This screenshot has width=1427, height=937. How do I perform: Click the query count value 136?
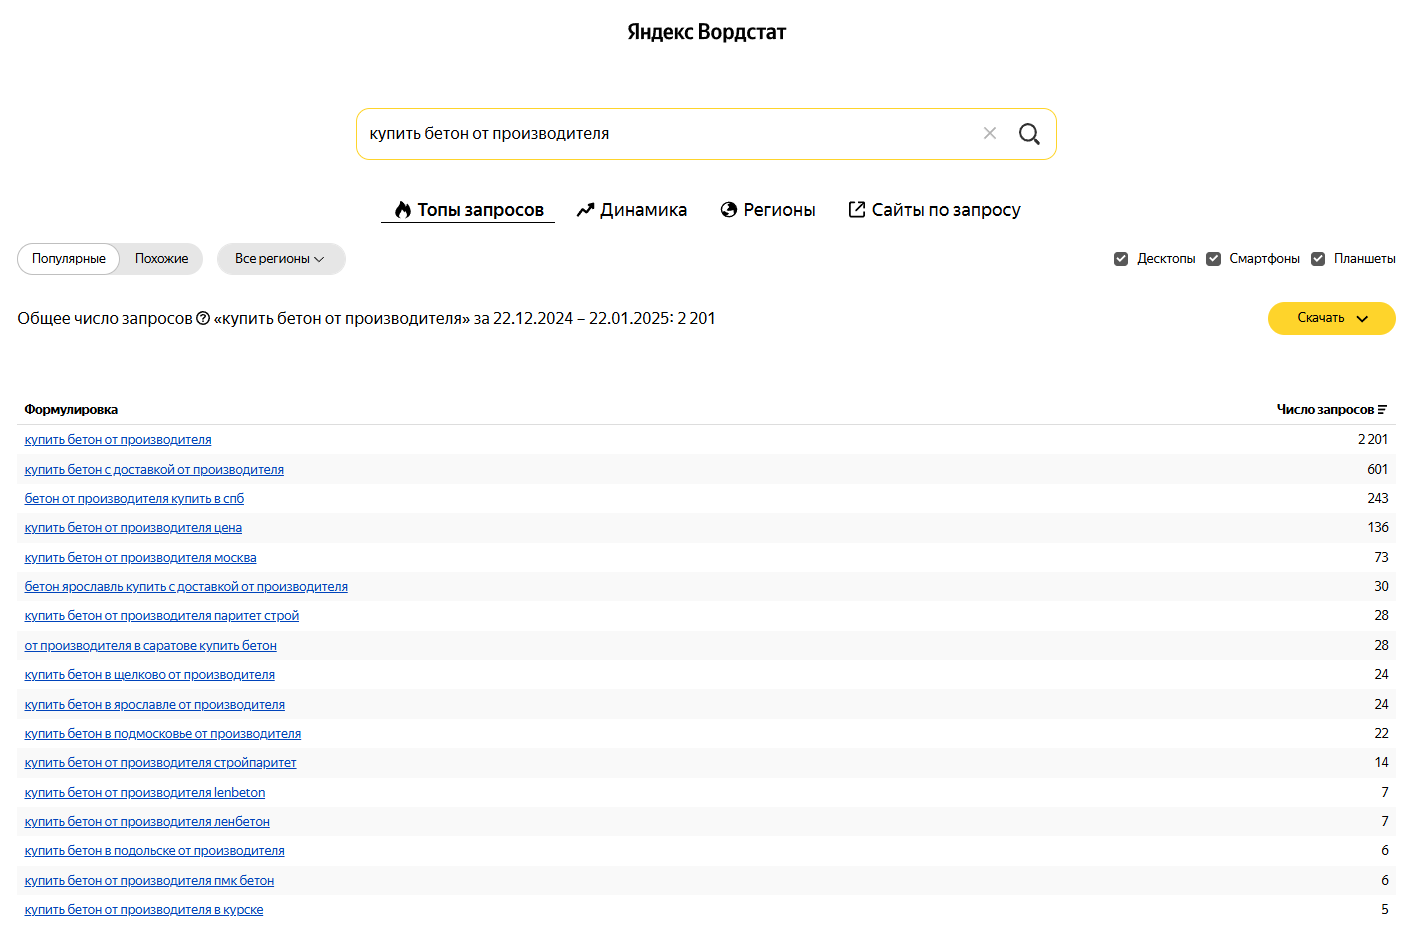[x=1378, y=528]
